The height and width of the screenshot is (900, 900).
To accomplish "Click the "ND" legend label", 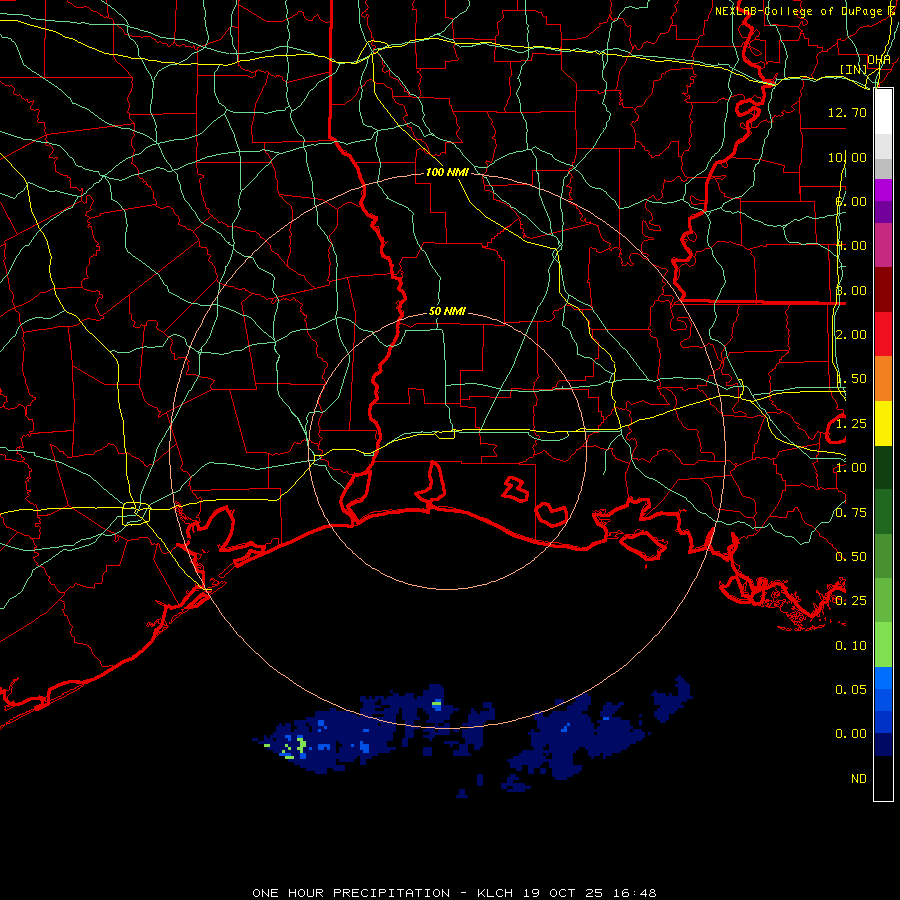I will coord(859,779).
